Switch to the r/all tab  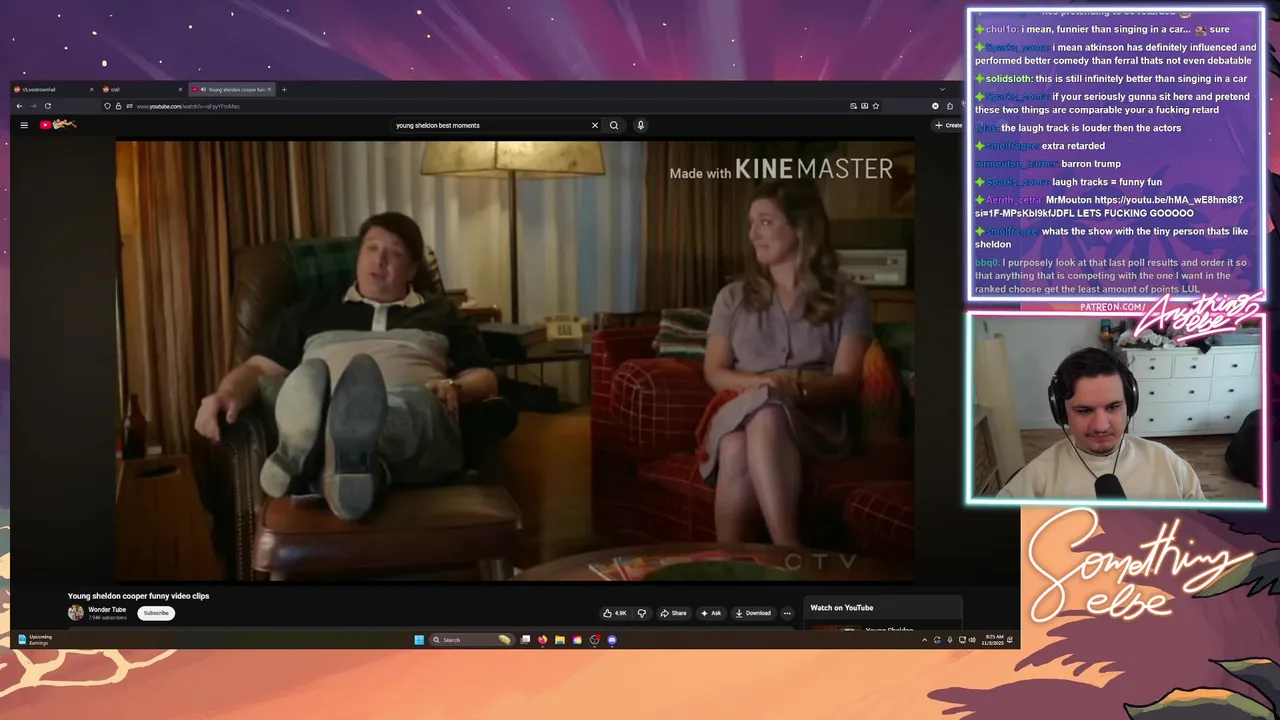click(142, 89)
